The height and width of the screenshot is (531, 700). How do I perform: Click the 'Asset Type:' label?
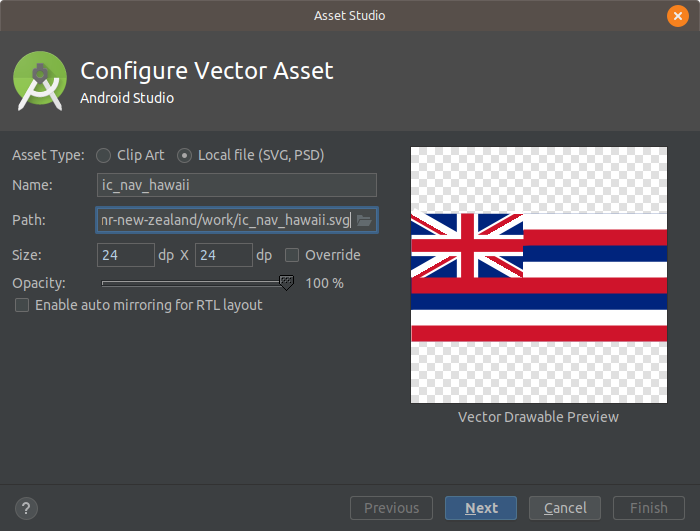48,155
